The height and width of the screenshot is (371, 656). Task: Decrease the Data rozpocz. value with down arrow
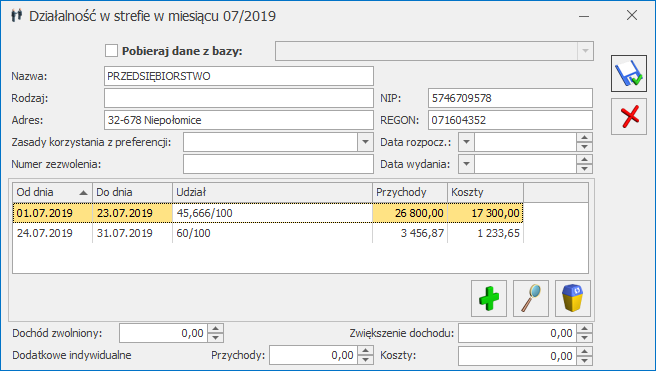pyautogui.click(x=584, y=147)
